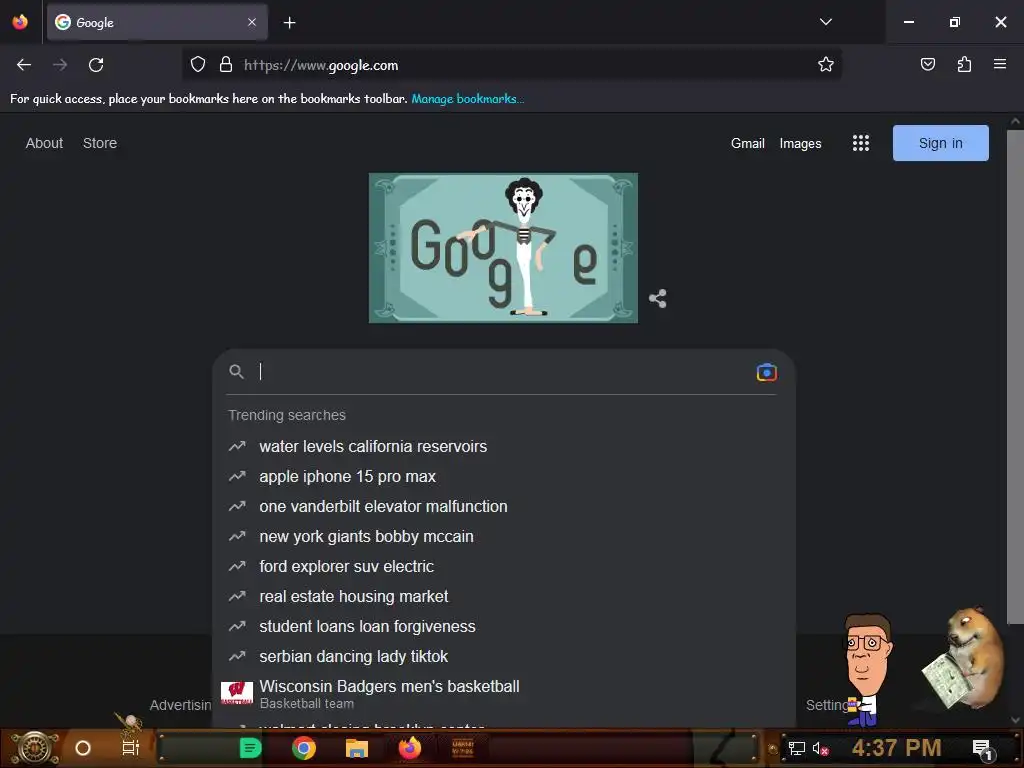Open the Google apps grid

coord(861,143)
